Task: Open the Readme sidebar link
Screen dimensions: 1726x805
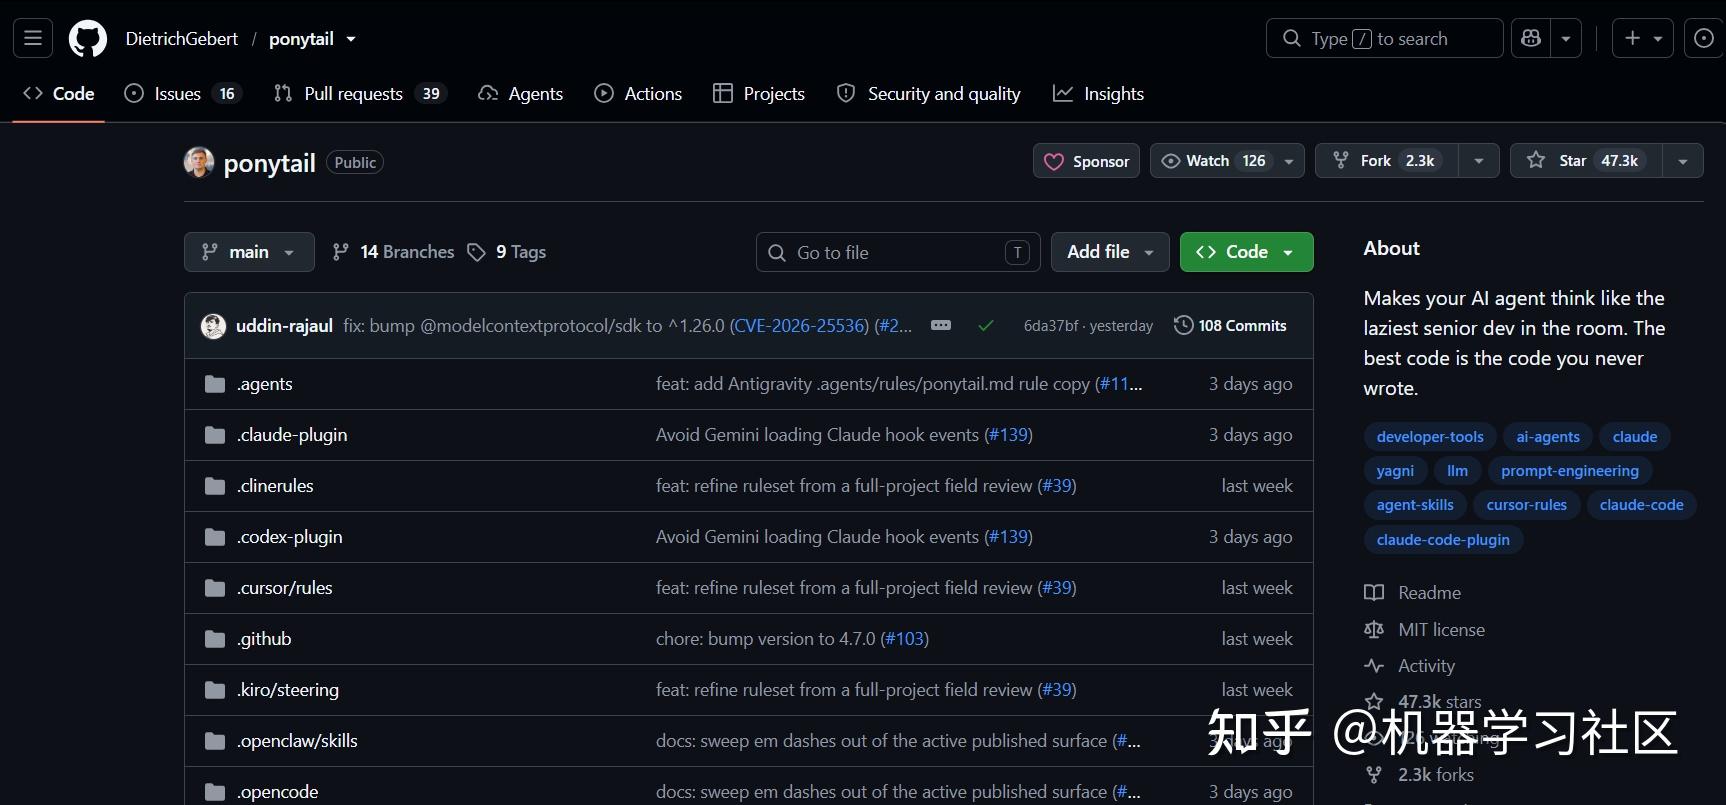Action: pos(1412,593)
